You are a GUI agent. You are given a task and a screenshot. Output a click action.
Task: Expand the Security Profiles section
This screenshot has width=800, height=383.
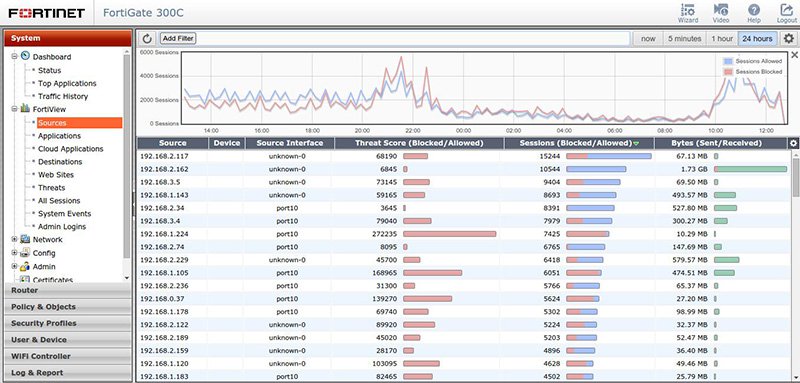(x=68, y=323)
